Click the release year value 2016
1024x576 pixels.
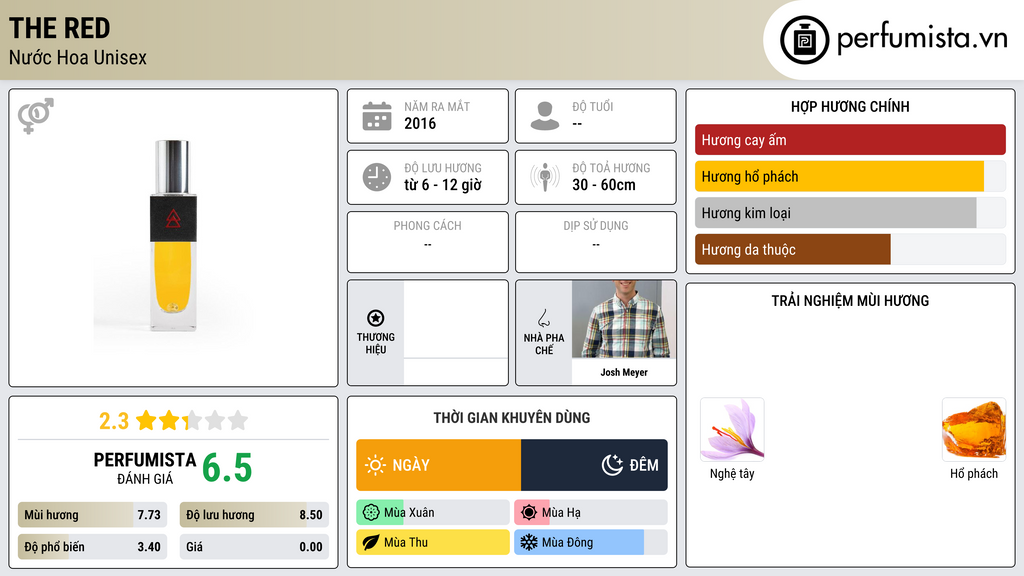click(x=420, y=123)
